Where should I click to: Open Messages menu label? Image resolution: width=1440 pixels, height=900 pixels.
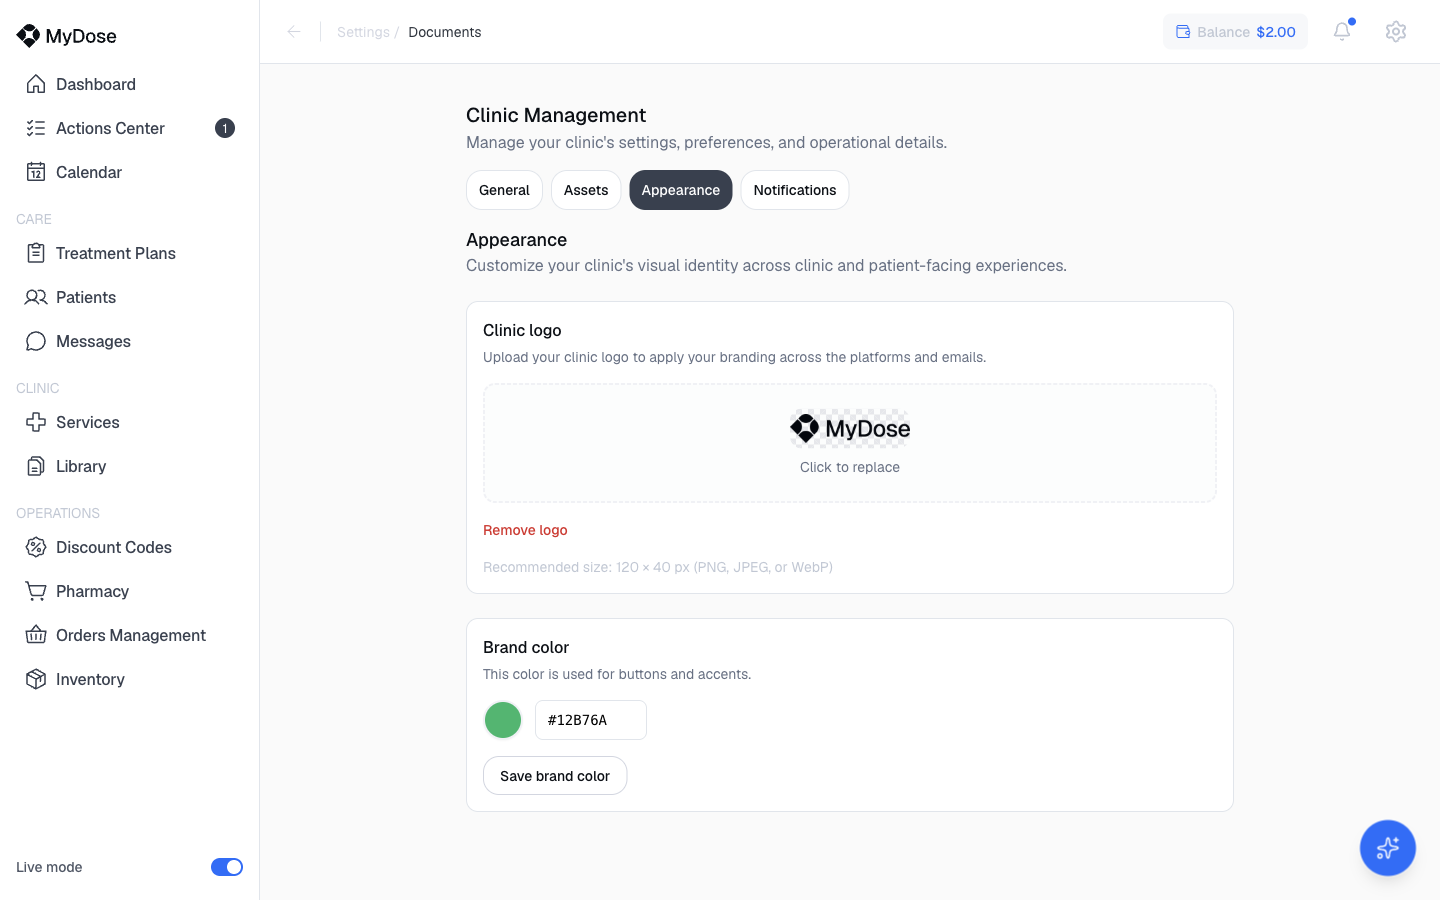93,341
